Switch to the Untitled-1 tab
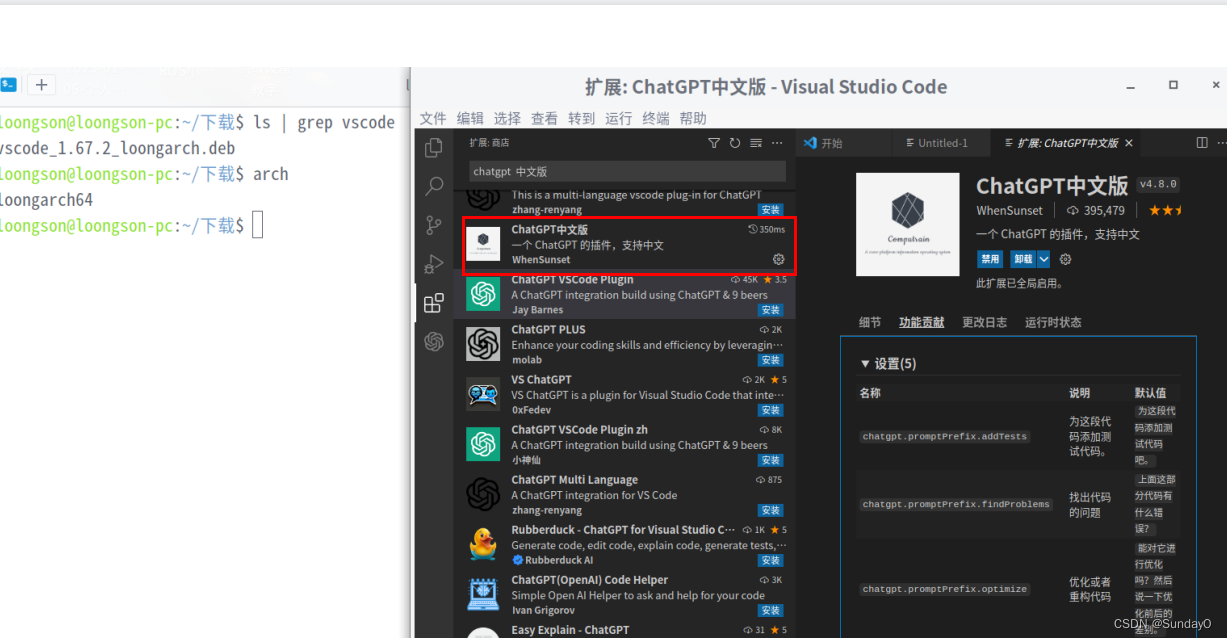This screenshot has width=1227, height=641. [x=942, y=143]
